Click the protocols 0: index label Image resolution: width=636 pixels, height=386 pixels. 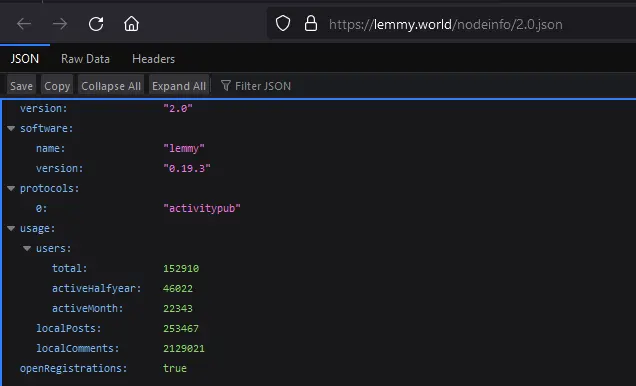pyautogui.click(x=41, y=208)
